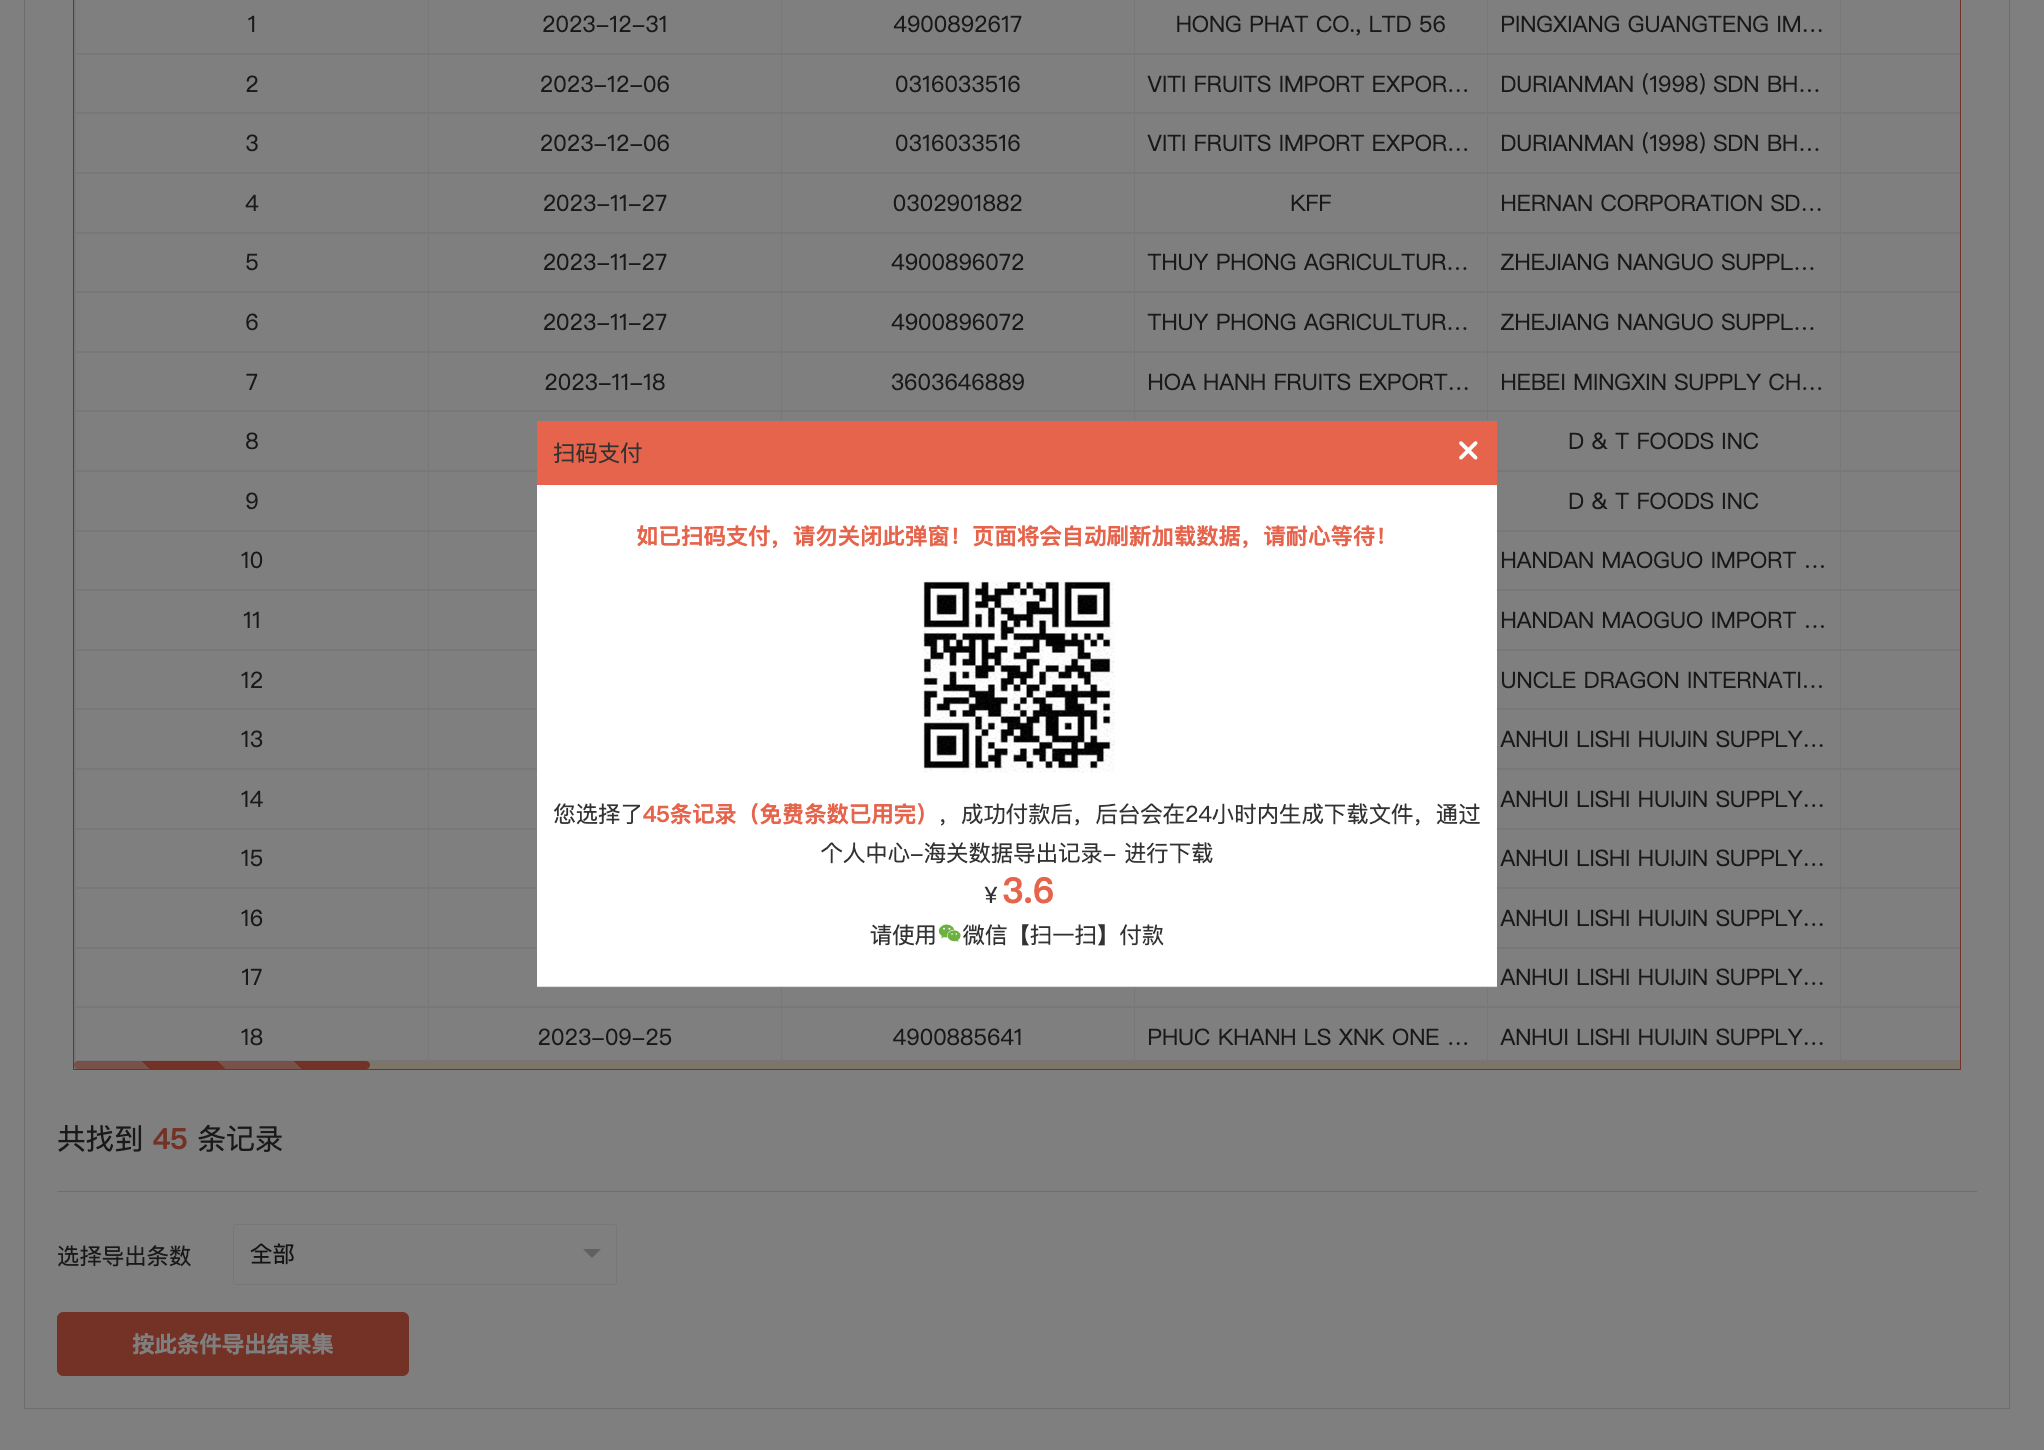
Task: Click the date 2023-12-31 in row 1
Action: coord(605,24)
